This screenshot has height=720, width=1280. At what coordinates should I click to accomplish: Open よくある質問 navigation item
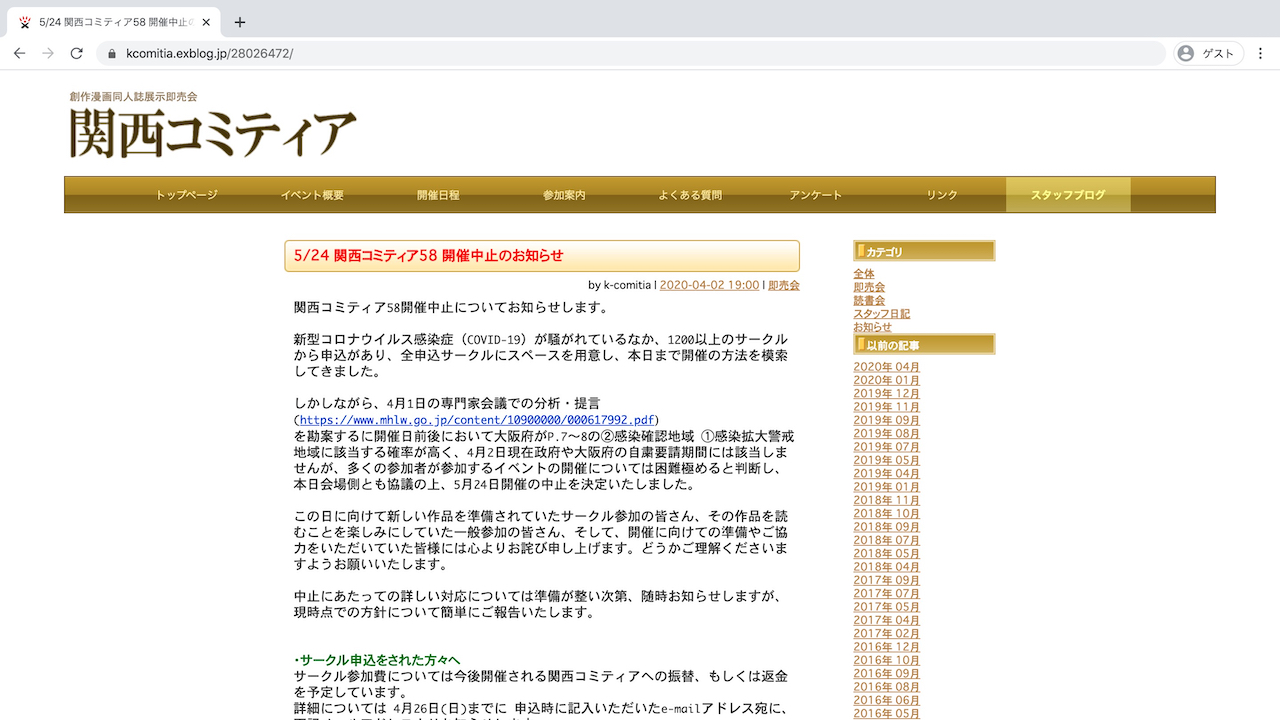tap(690, 195)
